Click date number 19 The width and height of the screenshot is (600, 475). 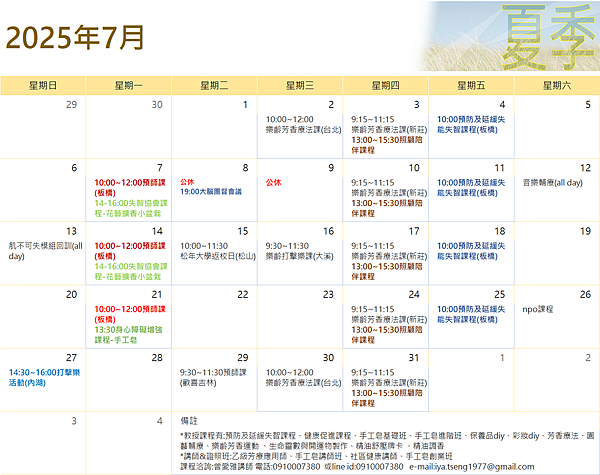(x=585, y=231)
